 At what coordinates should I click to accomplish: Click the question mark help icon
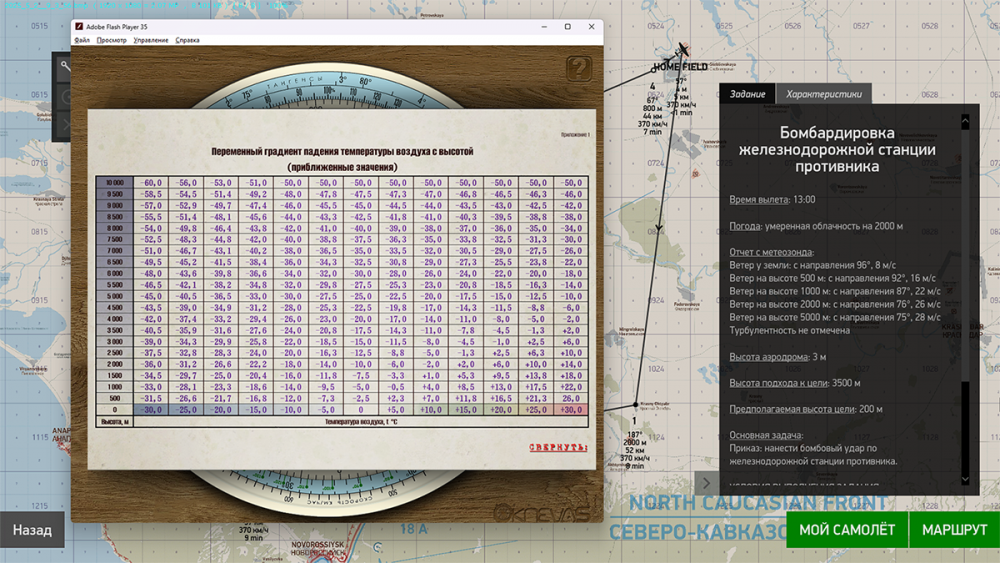(579, 69)
